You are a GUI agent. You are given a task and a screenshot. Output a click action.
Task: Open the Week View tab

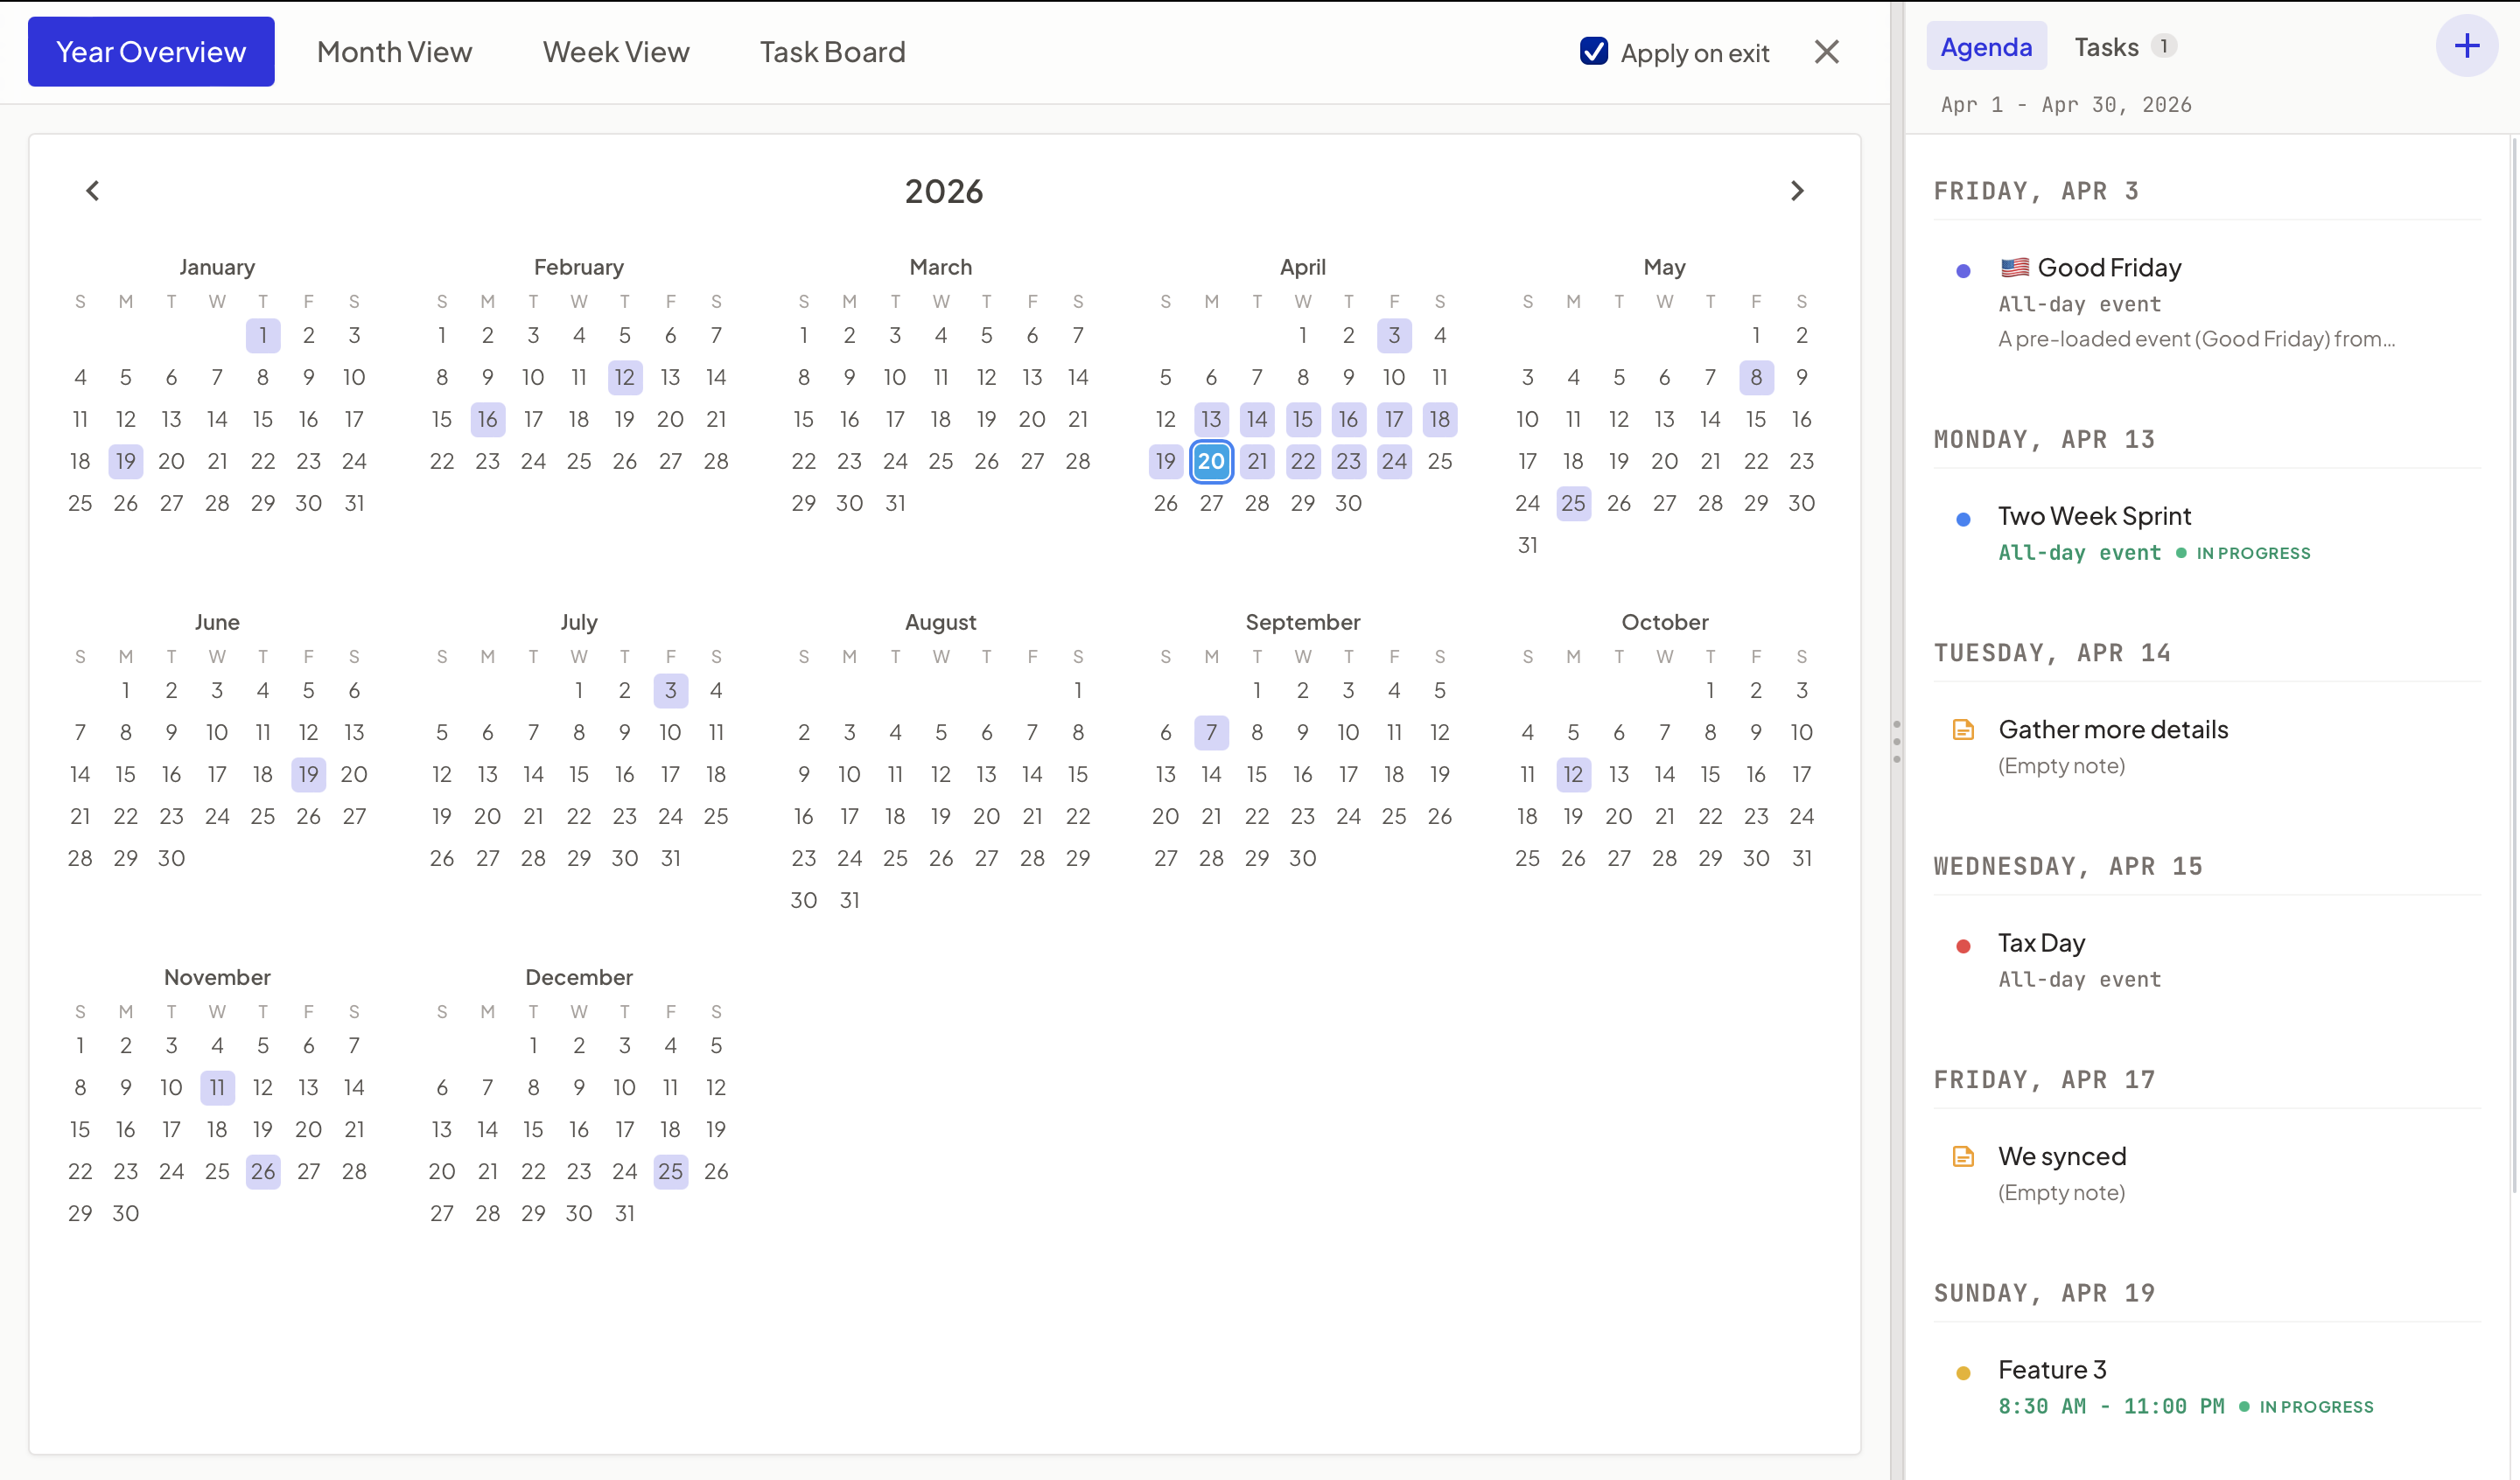pos(616,52)
